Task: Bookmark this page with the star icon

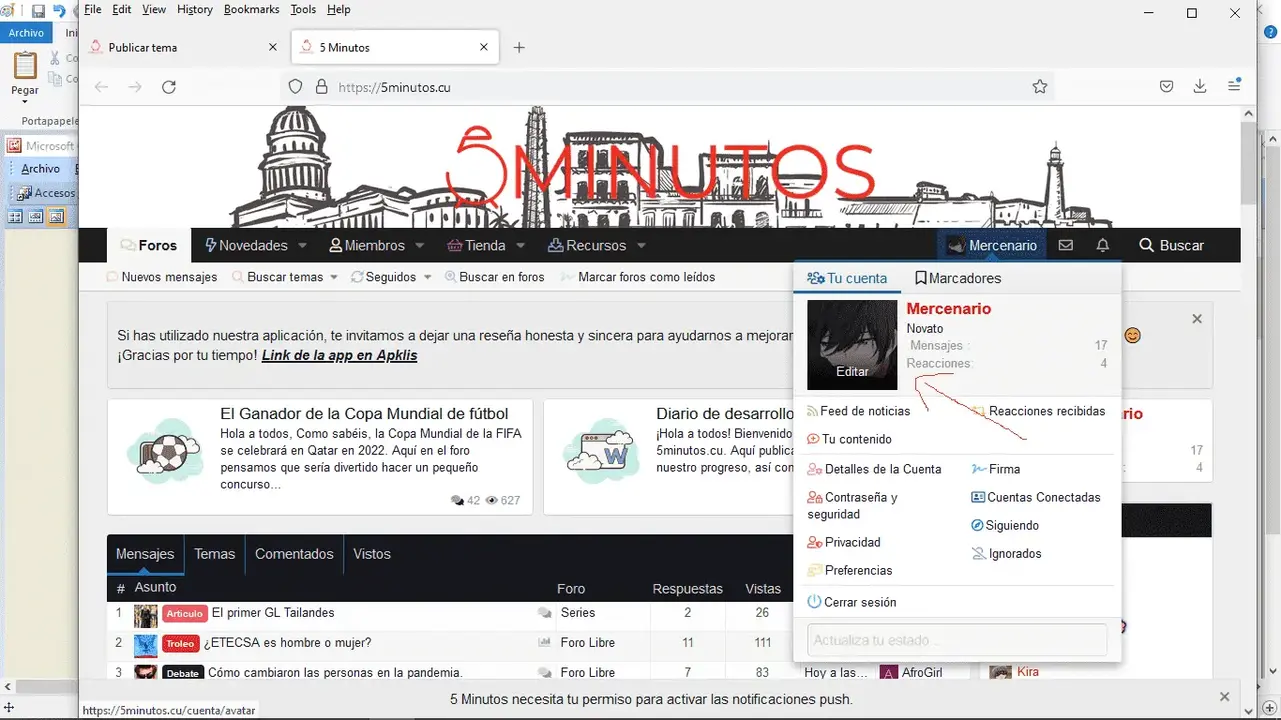Action: click(1040, 87)
